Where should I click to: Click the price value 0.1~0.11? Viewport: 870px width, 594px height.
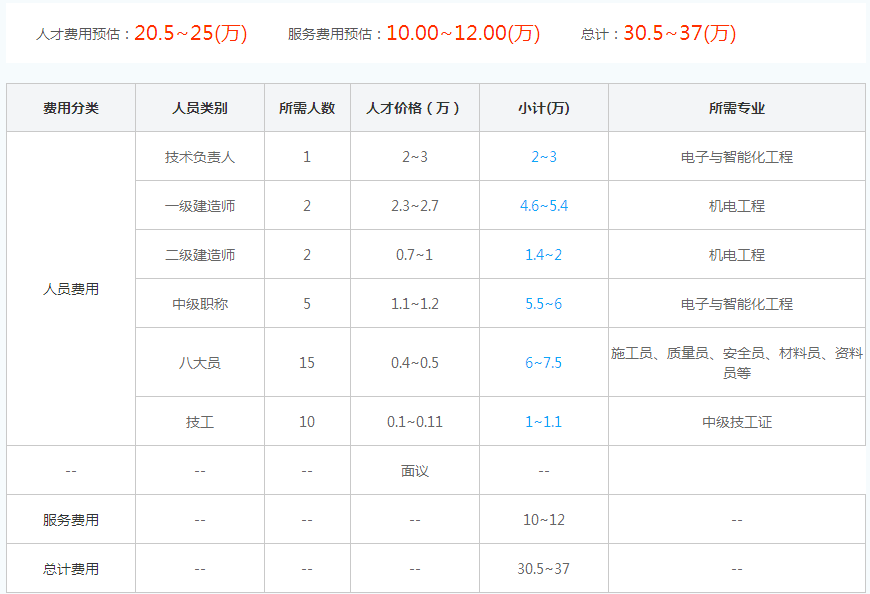[x=414, y=422]
